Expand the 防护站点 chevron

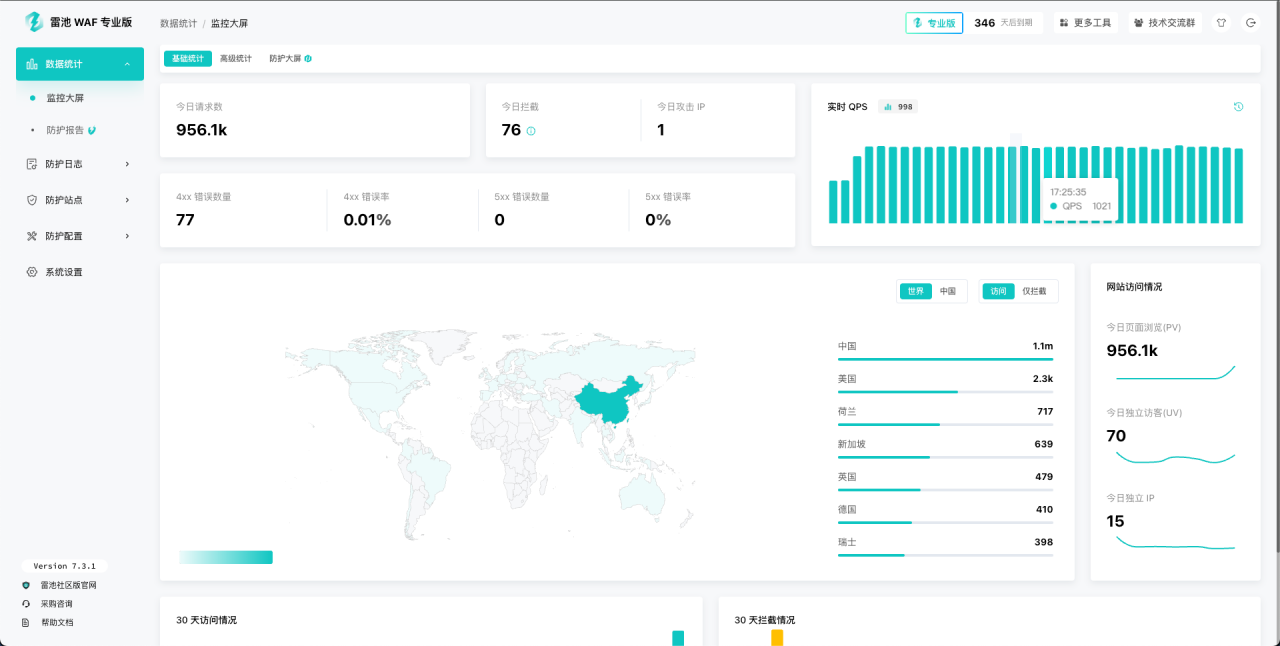(x=127, y=200)
